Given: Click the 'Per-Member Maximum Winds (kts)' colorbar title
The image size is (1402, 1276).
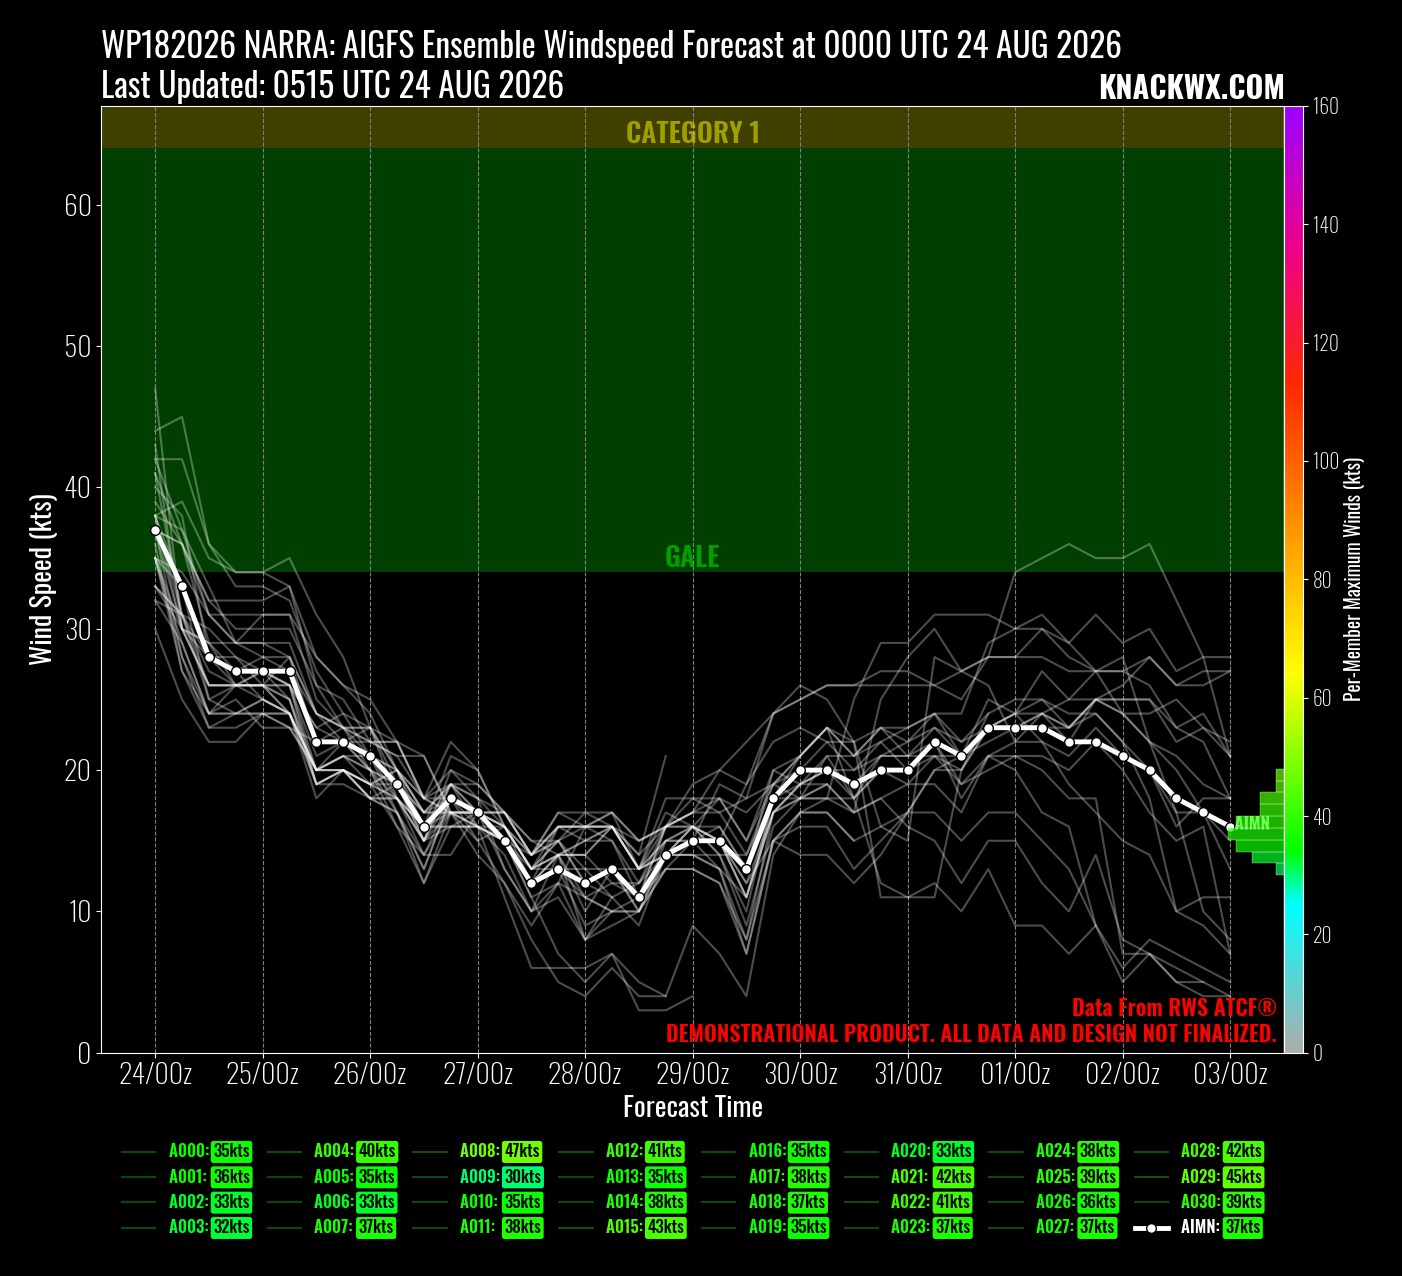Looking at the screenshot, I should [x=1353, y=579].
